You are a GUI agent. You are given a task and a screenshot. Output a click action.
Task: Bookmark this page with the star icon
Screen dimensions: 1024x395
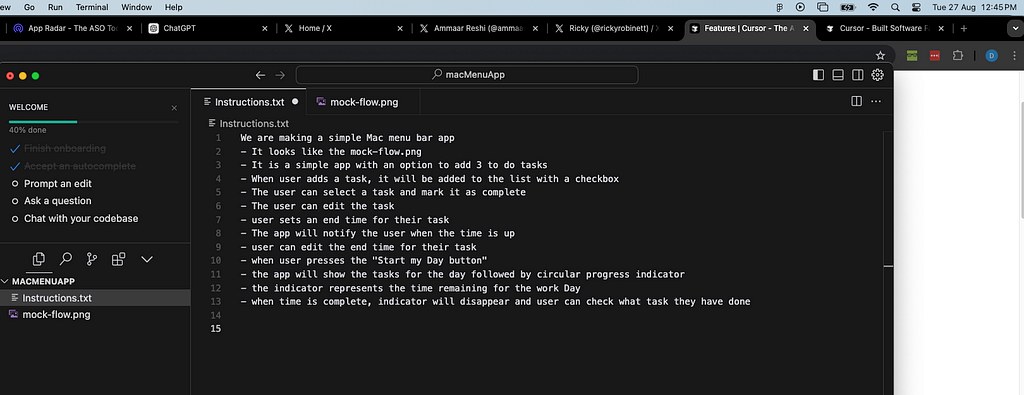click(x=880, y=55)
